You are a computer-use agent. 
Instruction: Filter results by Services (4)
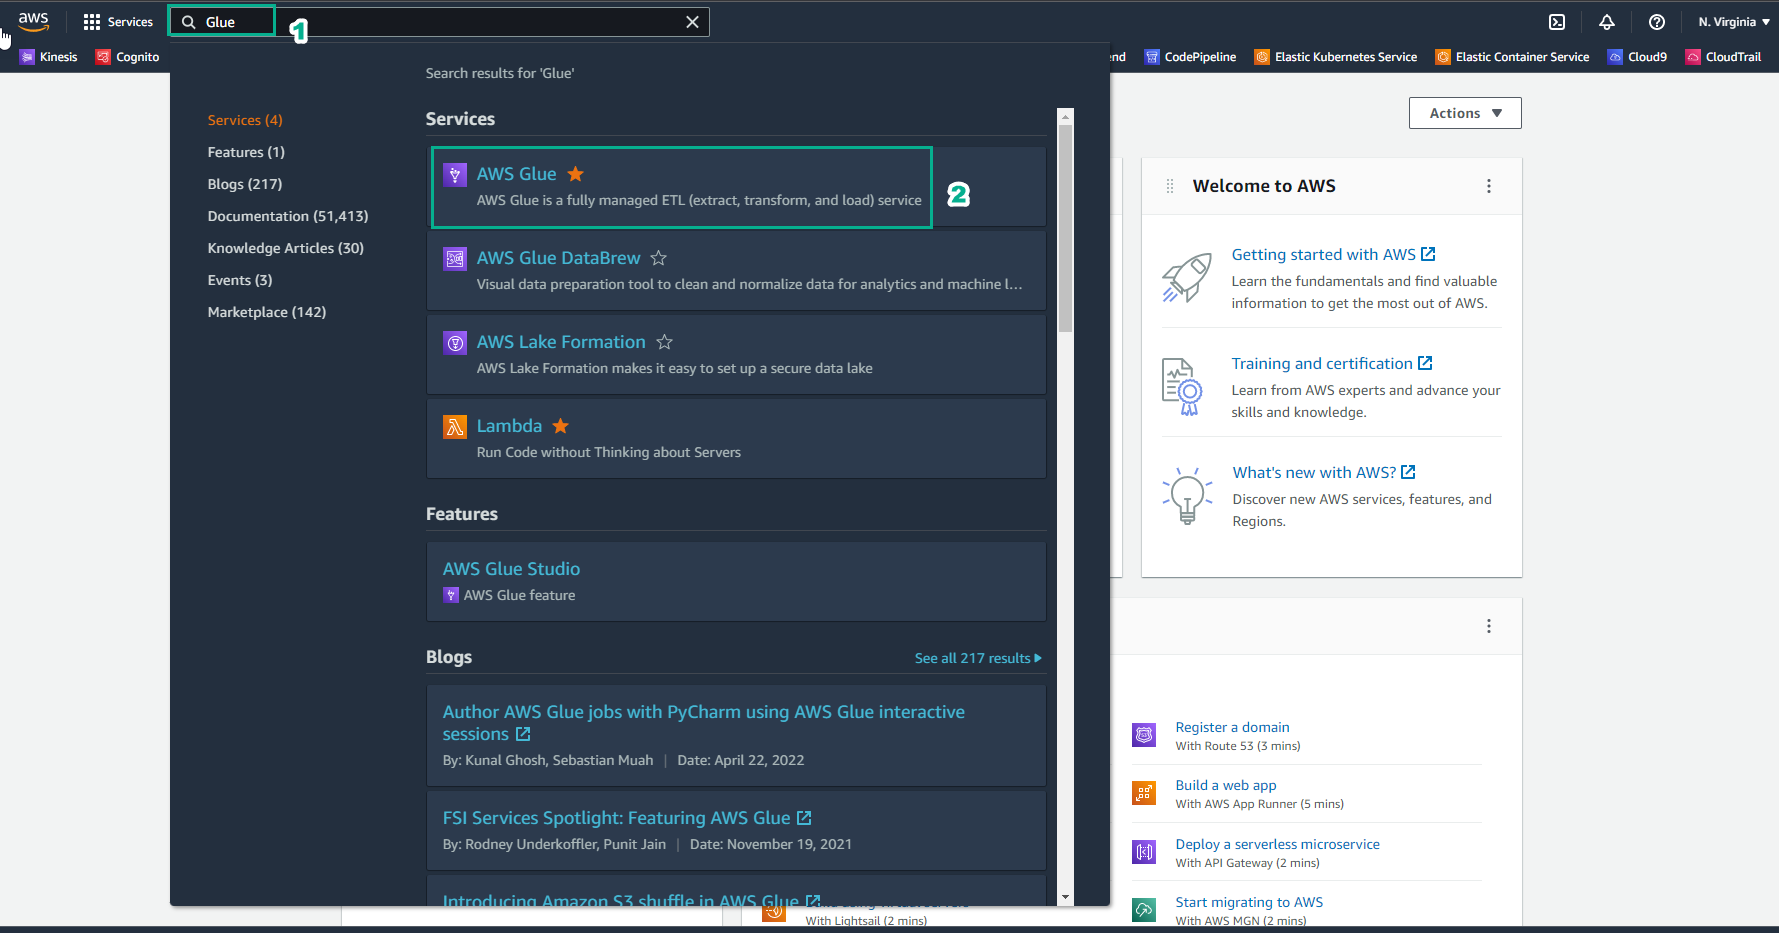tap(245, 120)
